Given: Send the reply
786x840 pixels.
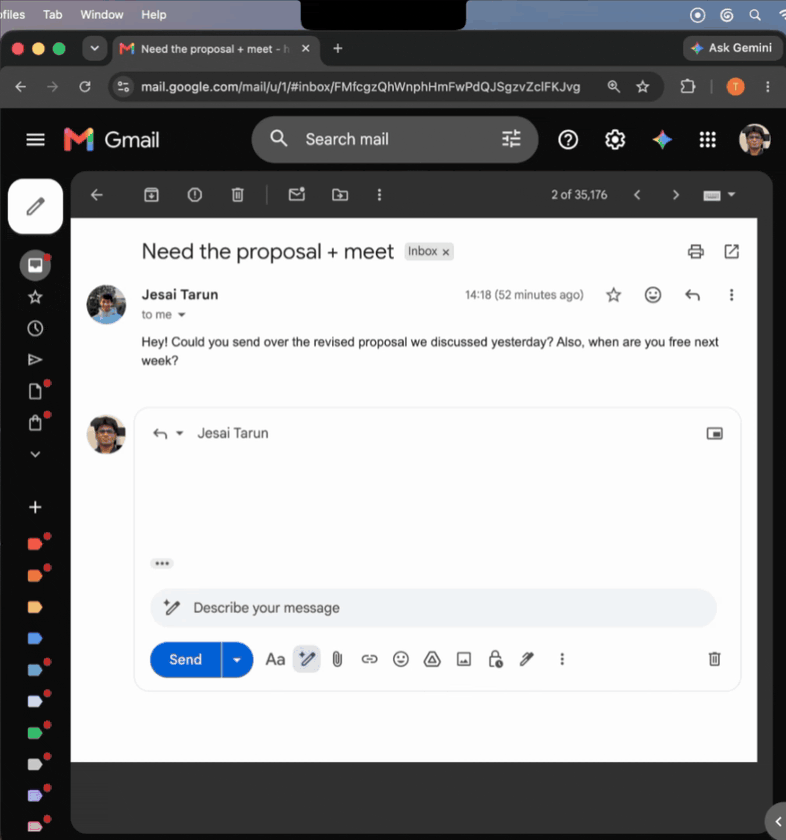Looking at the screenshot, I should 185,659.
